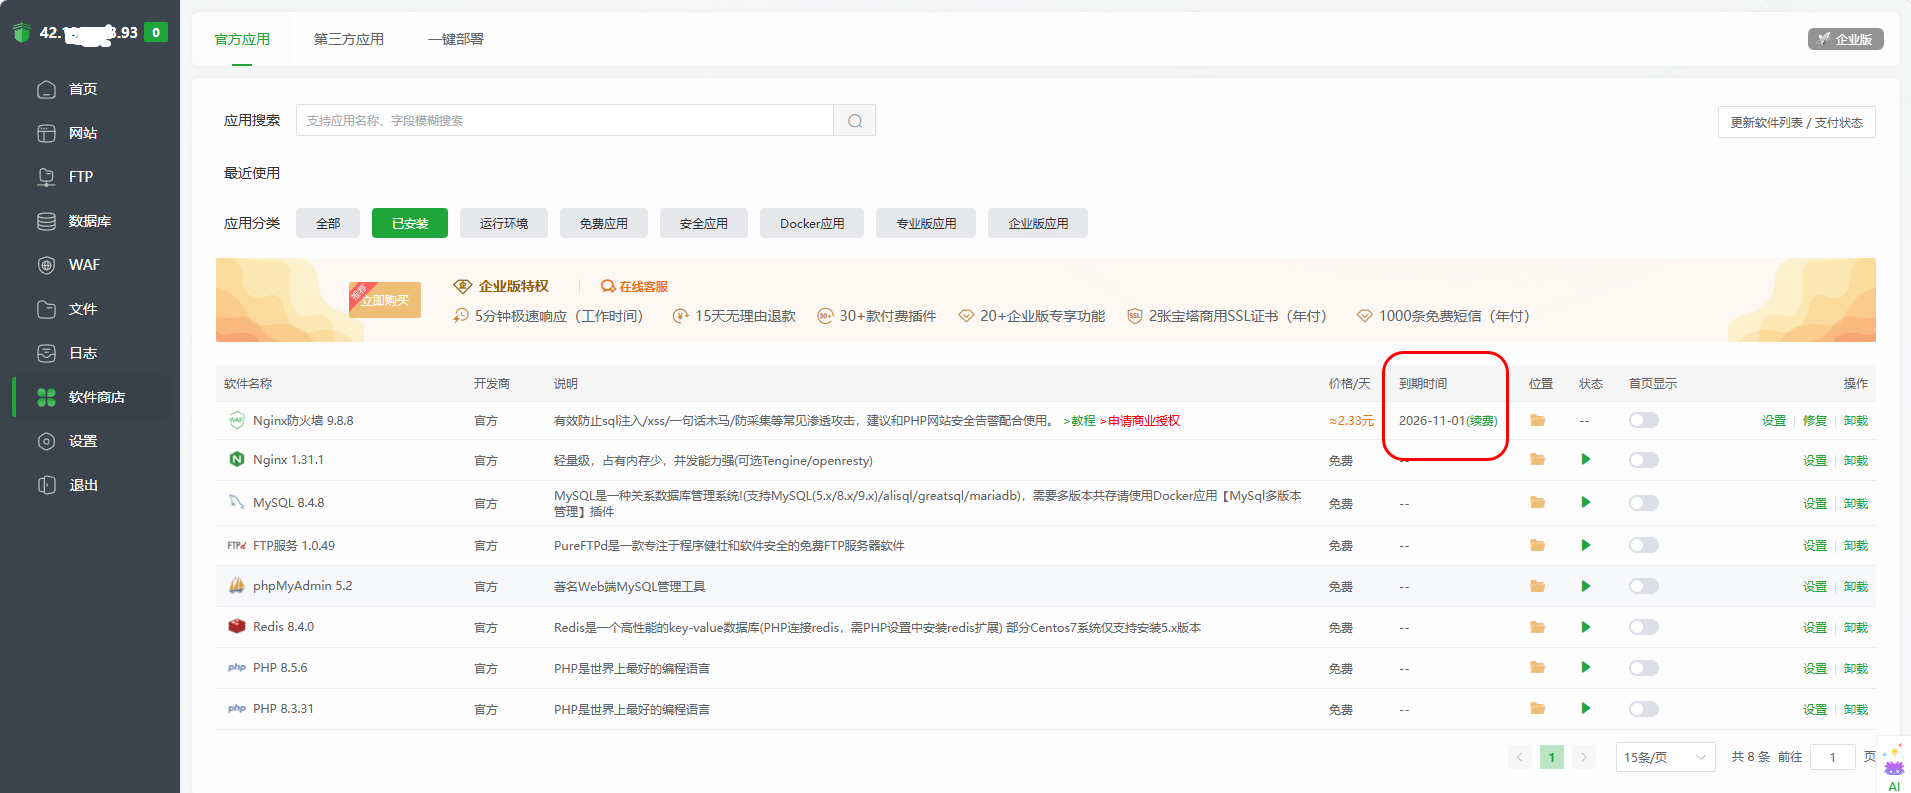Open the 15条/页 page size dropdown
The height and width of the screenshot is (793, 1911).
point(1665,757)
